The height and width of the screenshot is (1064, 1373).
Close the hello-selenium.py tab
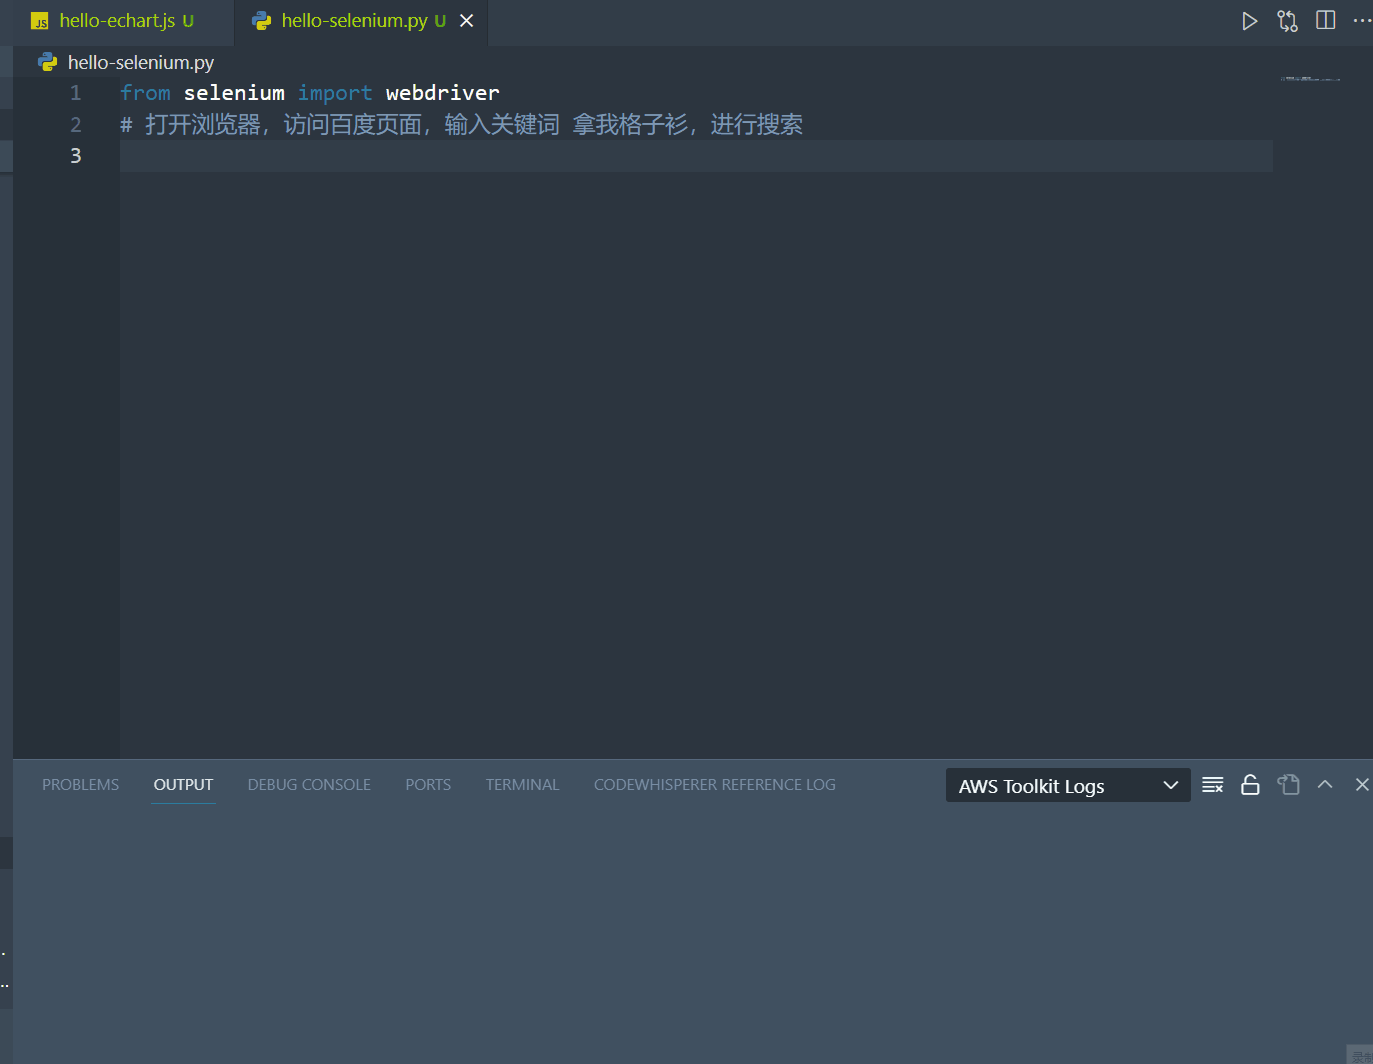coord(466,21)
